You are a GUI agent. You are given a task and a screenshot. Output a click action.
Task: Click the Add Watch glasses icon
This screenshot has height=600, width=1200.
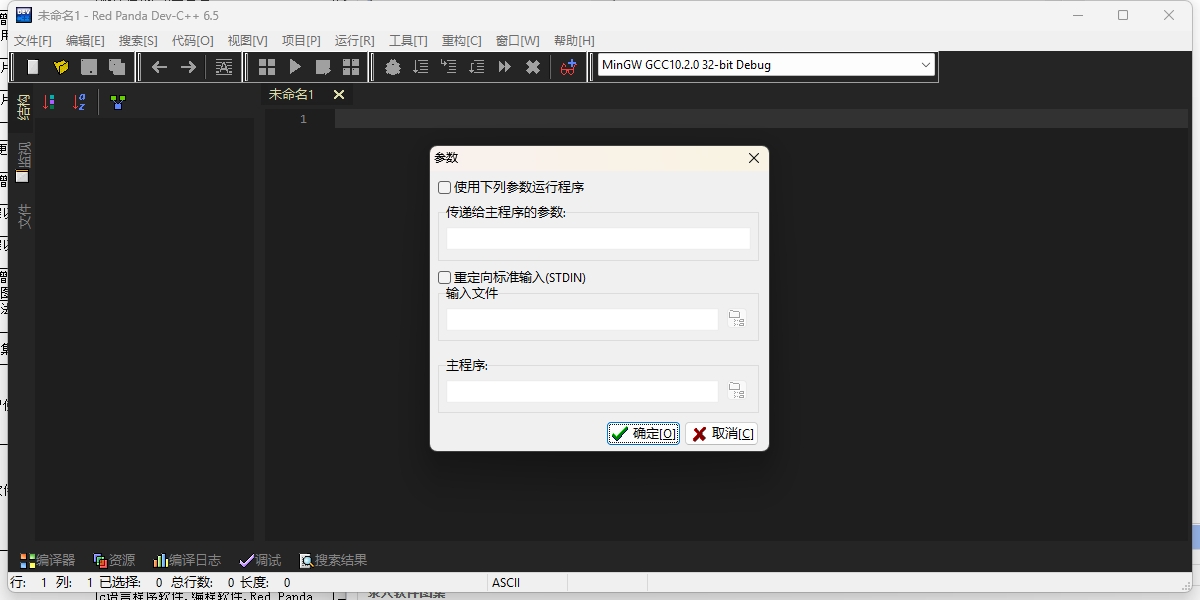point(568,67)
